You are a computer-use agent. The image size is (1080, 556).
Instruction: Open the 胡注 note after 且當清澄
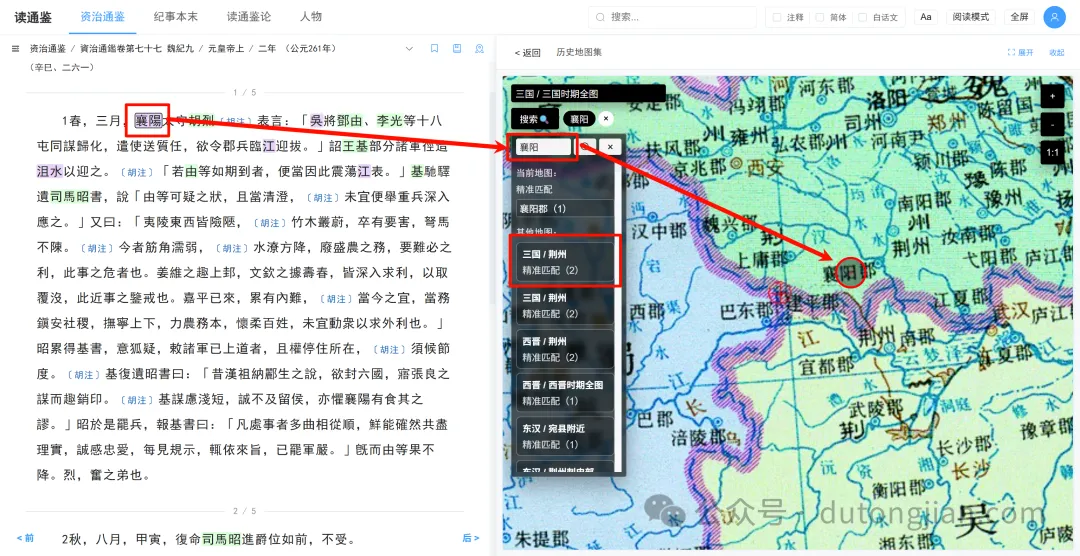323,198
